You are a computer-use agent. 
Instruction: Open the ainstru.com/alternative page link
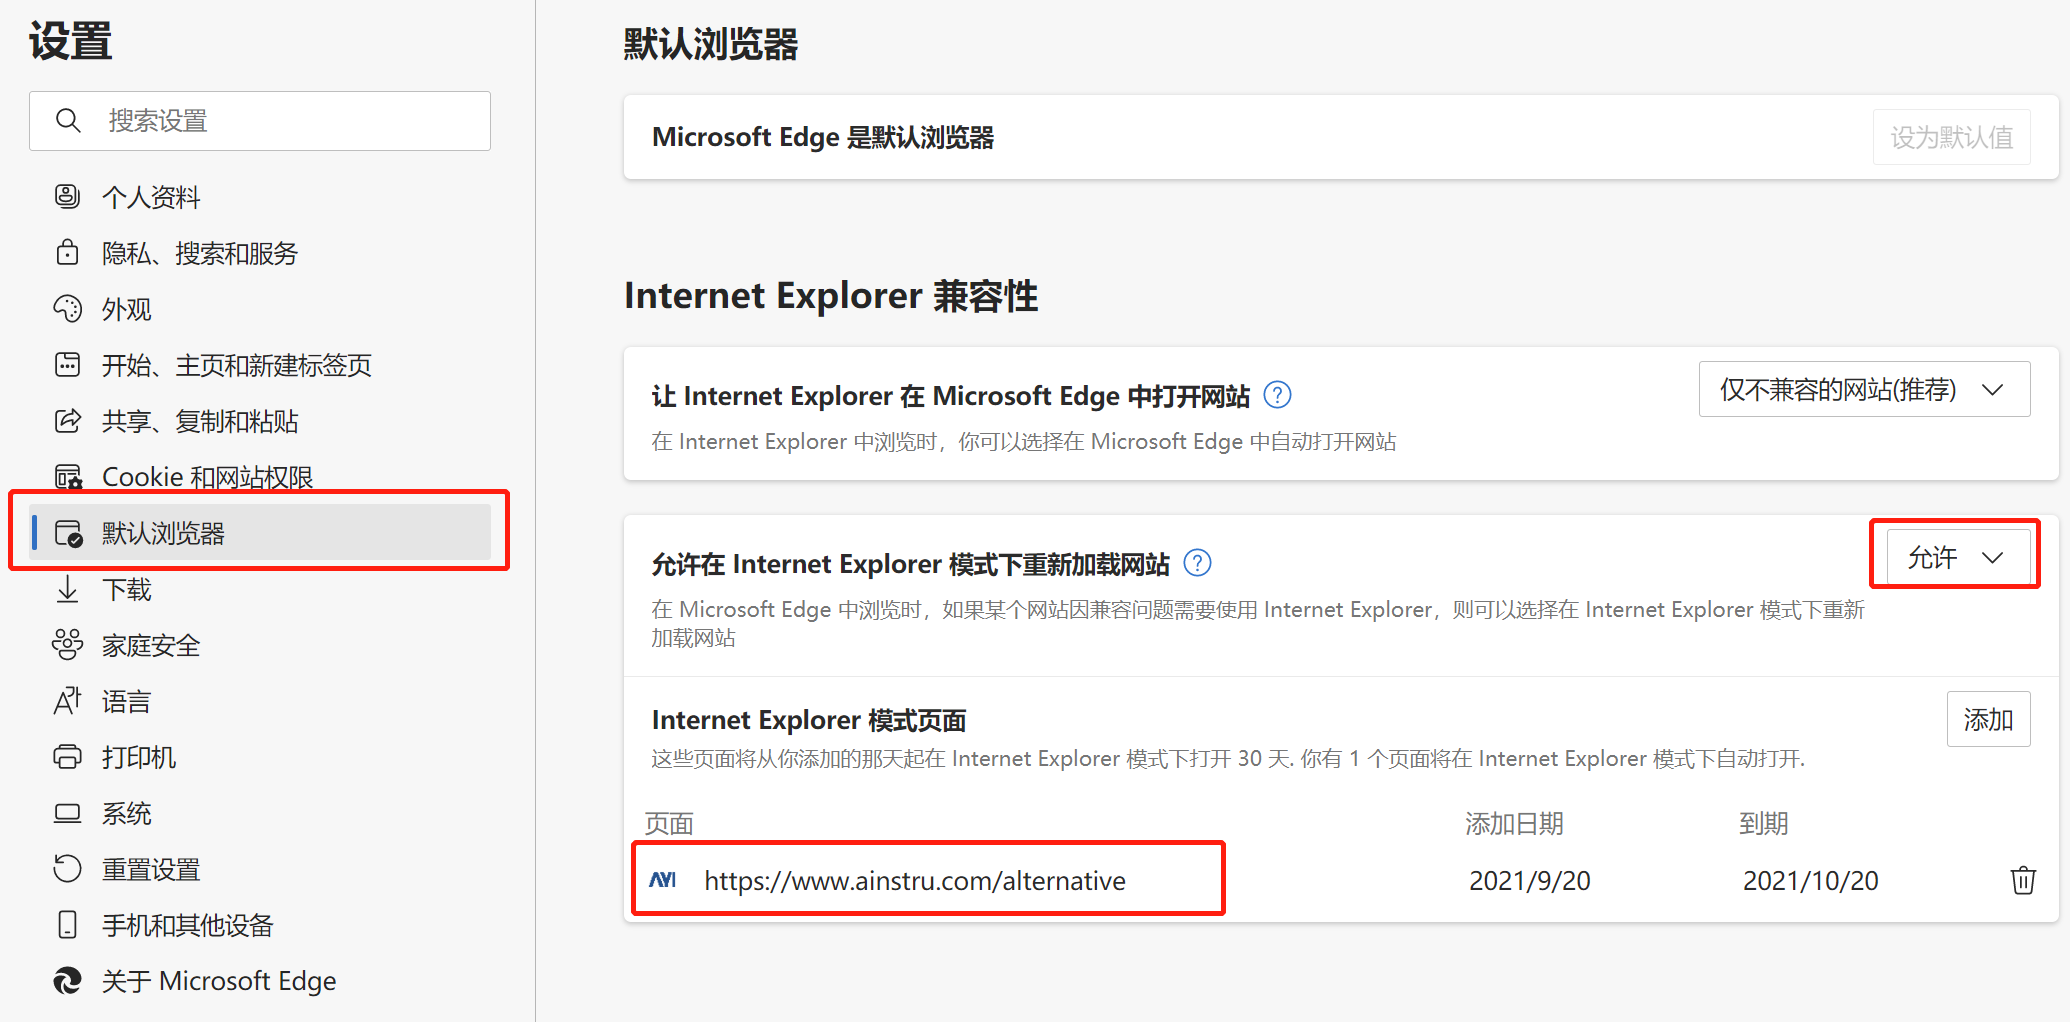click(914, 880)
